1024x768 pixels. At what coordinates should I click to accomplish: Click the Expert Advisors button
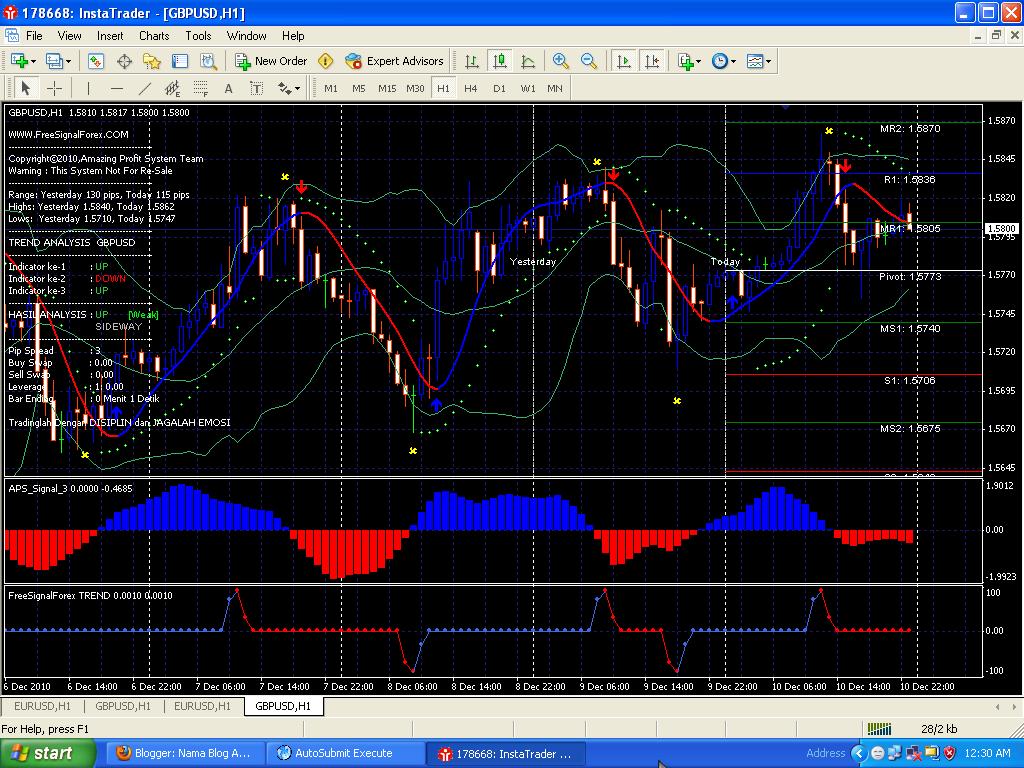pos(394,61)
